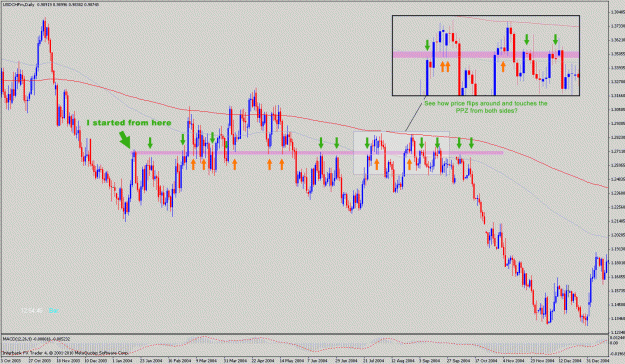The width and height of the screenshot is (625, 364).
Task: Click the 31 Dec 2004 date label
Action: (597, 360)
